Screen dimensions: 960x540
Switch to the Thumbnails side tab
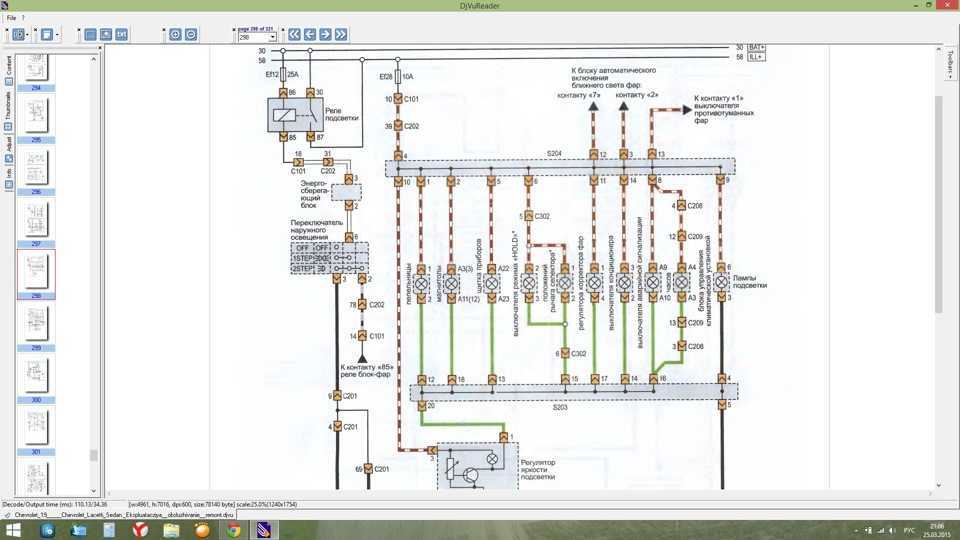pos(8,105)
